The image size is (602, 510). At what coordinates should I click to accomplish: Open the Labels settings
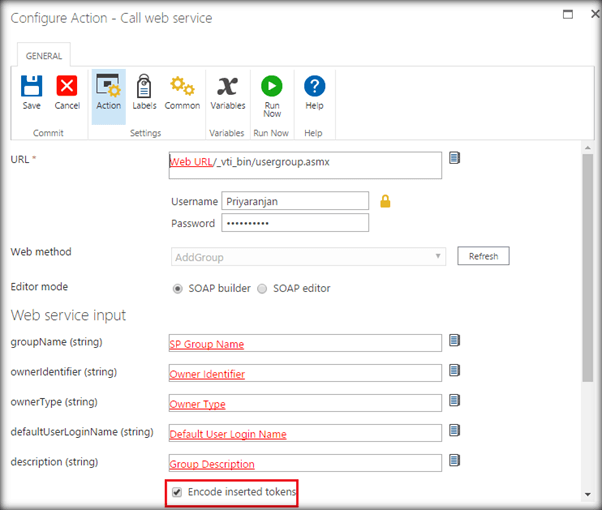144,92
